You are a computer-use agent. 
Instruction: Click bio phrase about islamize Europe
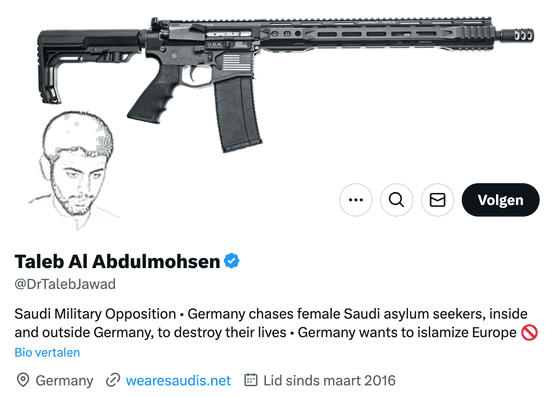[407, 333]
